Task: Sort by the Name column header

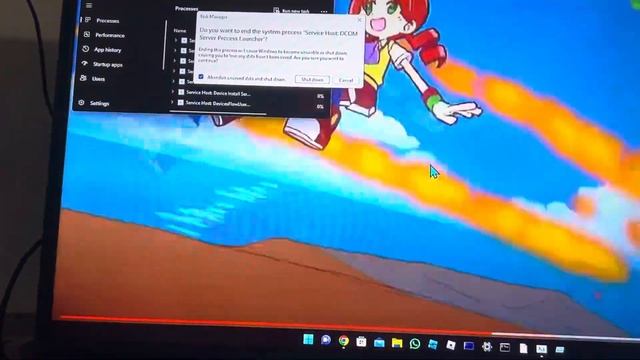Action: [180, 30]
